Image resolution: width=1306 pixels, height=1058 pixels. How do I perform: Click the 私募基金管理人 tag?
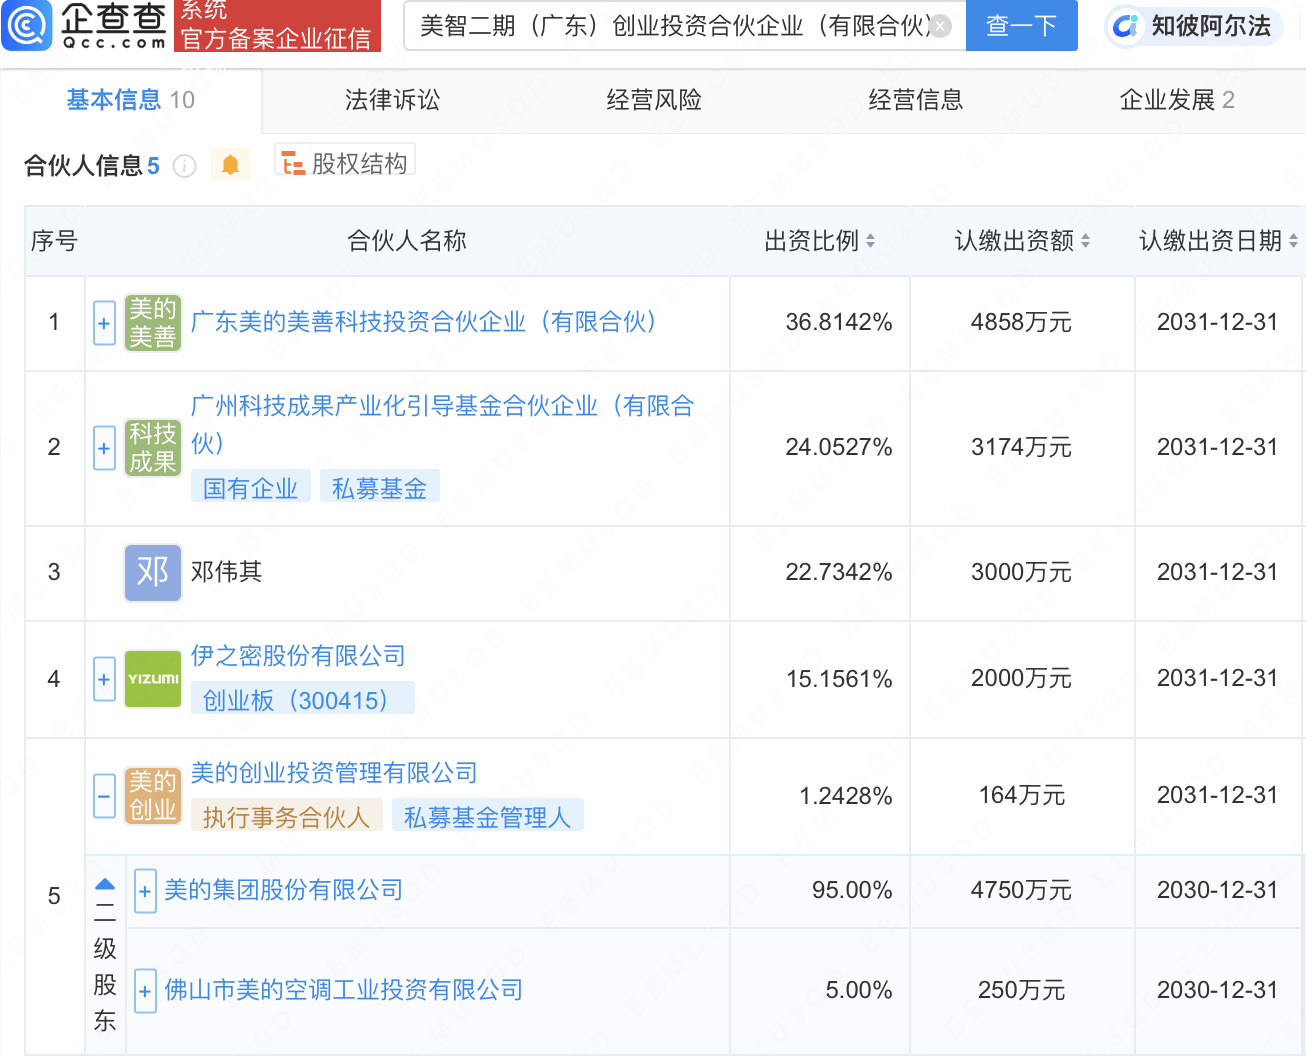(x=488, y=817)
